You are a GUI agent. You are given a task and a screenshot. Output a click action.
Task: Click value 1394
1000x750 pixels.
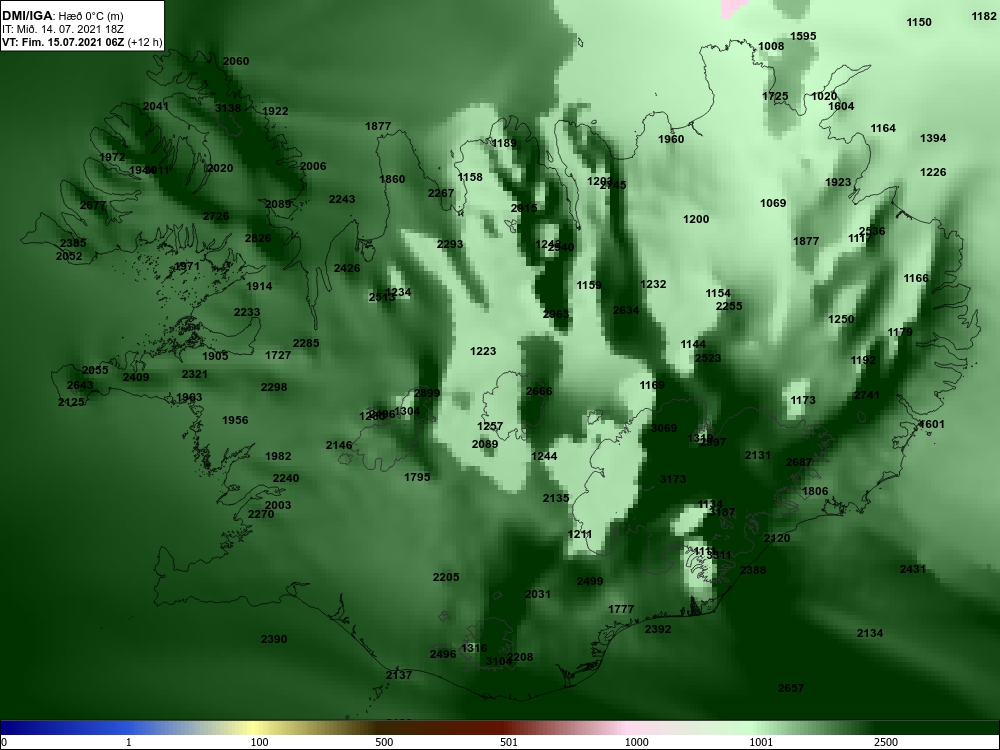(x=933, y=138)
